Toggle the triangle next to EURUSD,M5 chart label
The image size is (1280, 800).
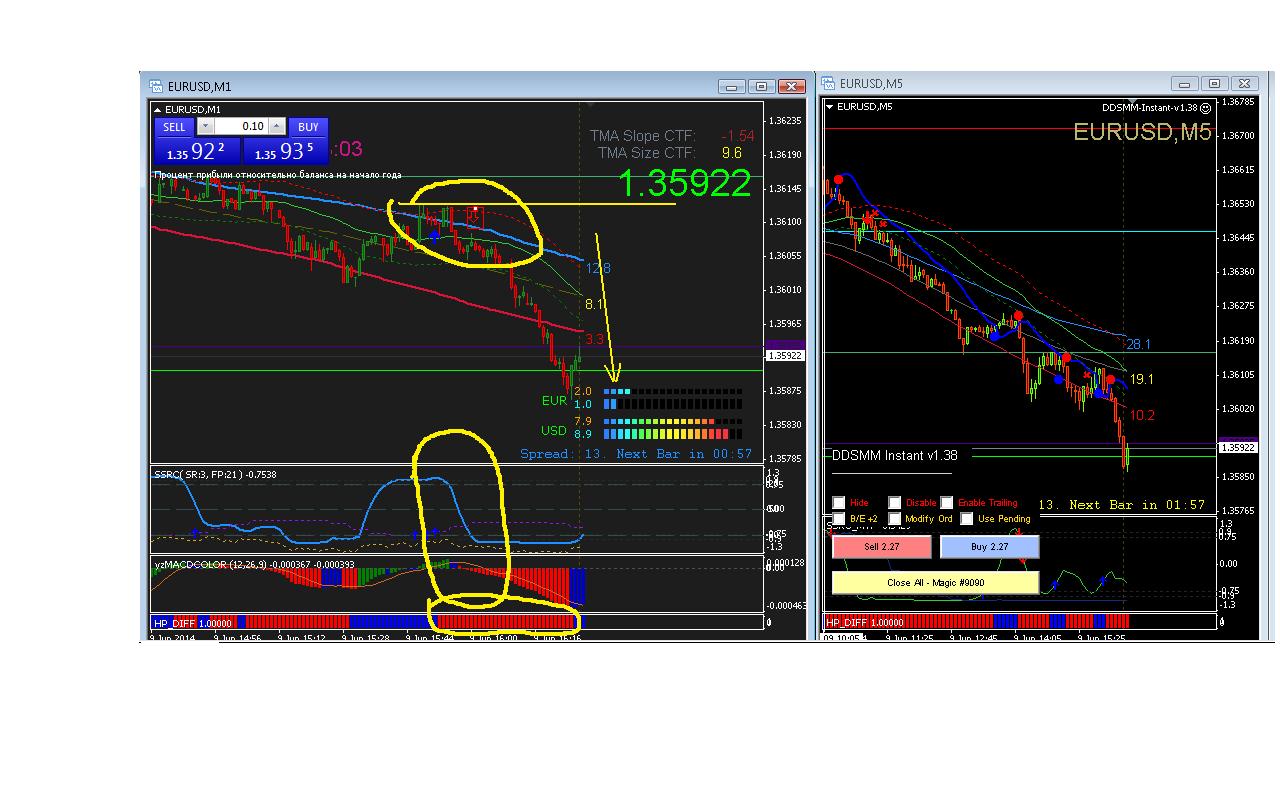[829, 106]
